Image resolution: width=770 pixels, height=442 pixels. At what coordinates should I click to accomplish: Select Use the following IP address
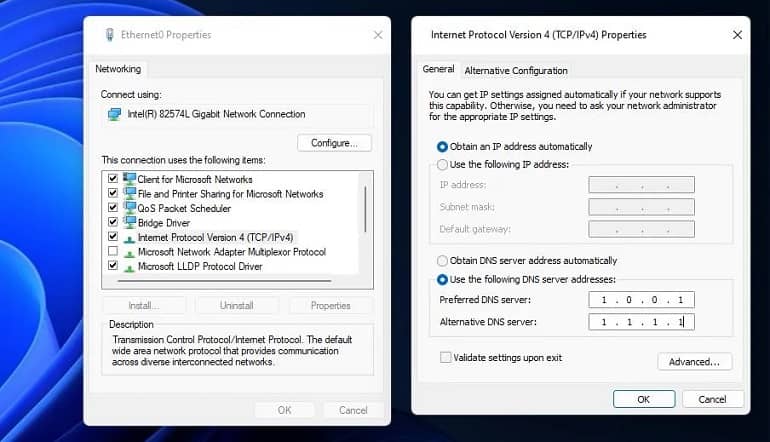point(442,165)
